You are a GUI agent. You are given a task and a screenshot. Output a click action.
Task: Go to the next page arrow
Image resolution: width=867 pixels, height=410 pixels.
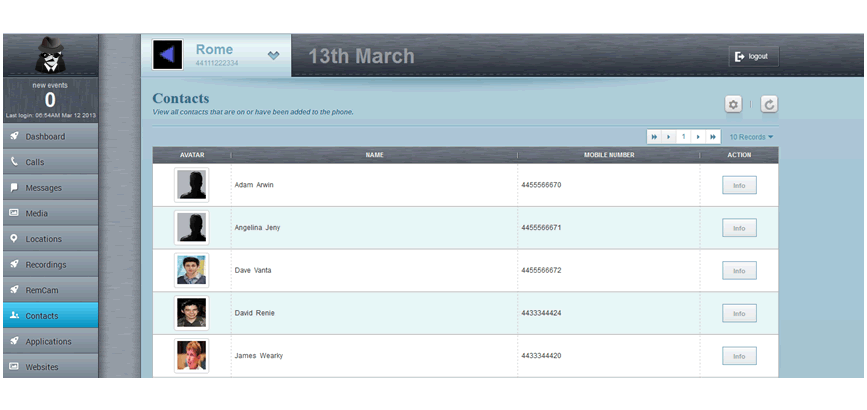pyautogui.click(x=698, y=136)
